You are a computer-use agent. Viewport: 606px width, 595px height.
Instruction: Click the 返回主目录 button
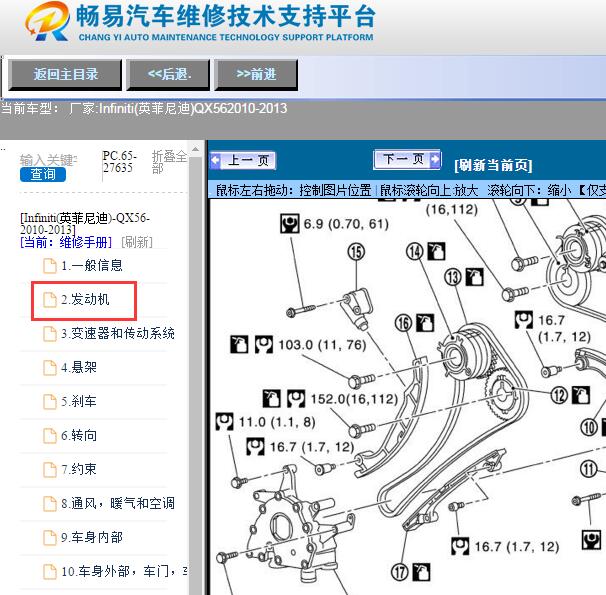[65, 75]
